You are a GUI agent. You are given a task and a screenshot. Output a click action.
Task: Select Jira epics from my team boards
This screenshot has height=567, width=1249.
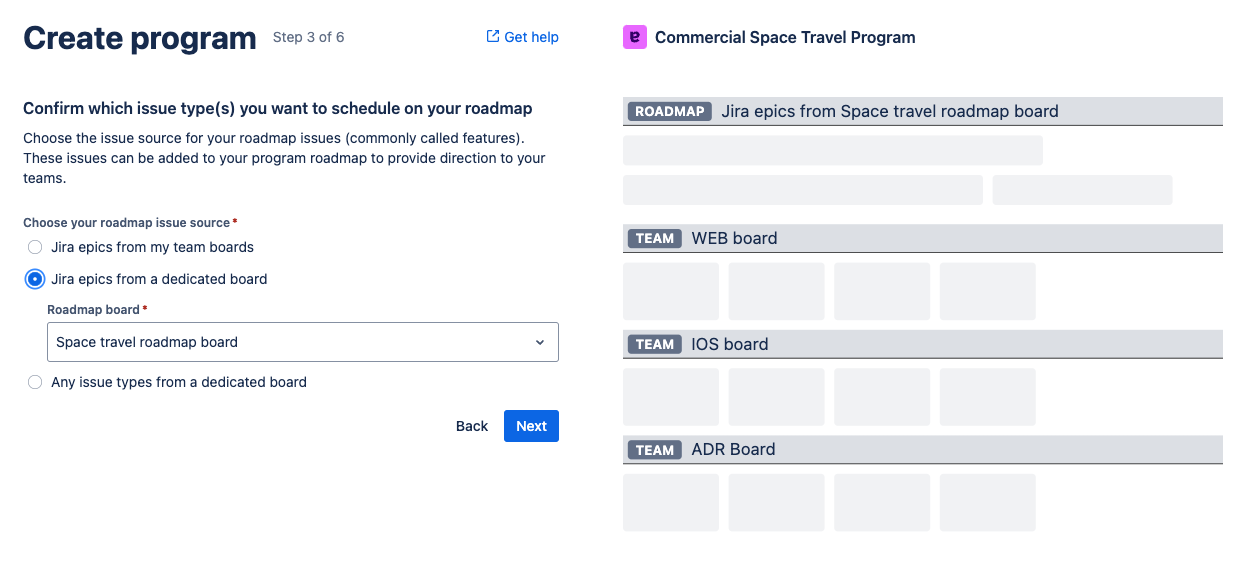tap(35, 247)
